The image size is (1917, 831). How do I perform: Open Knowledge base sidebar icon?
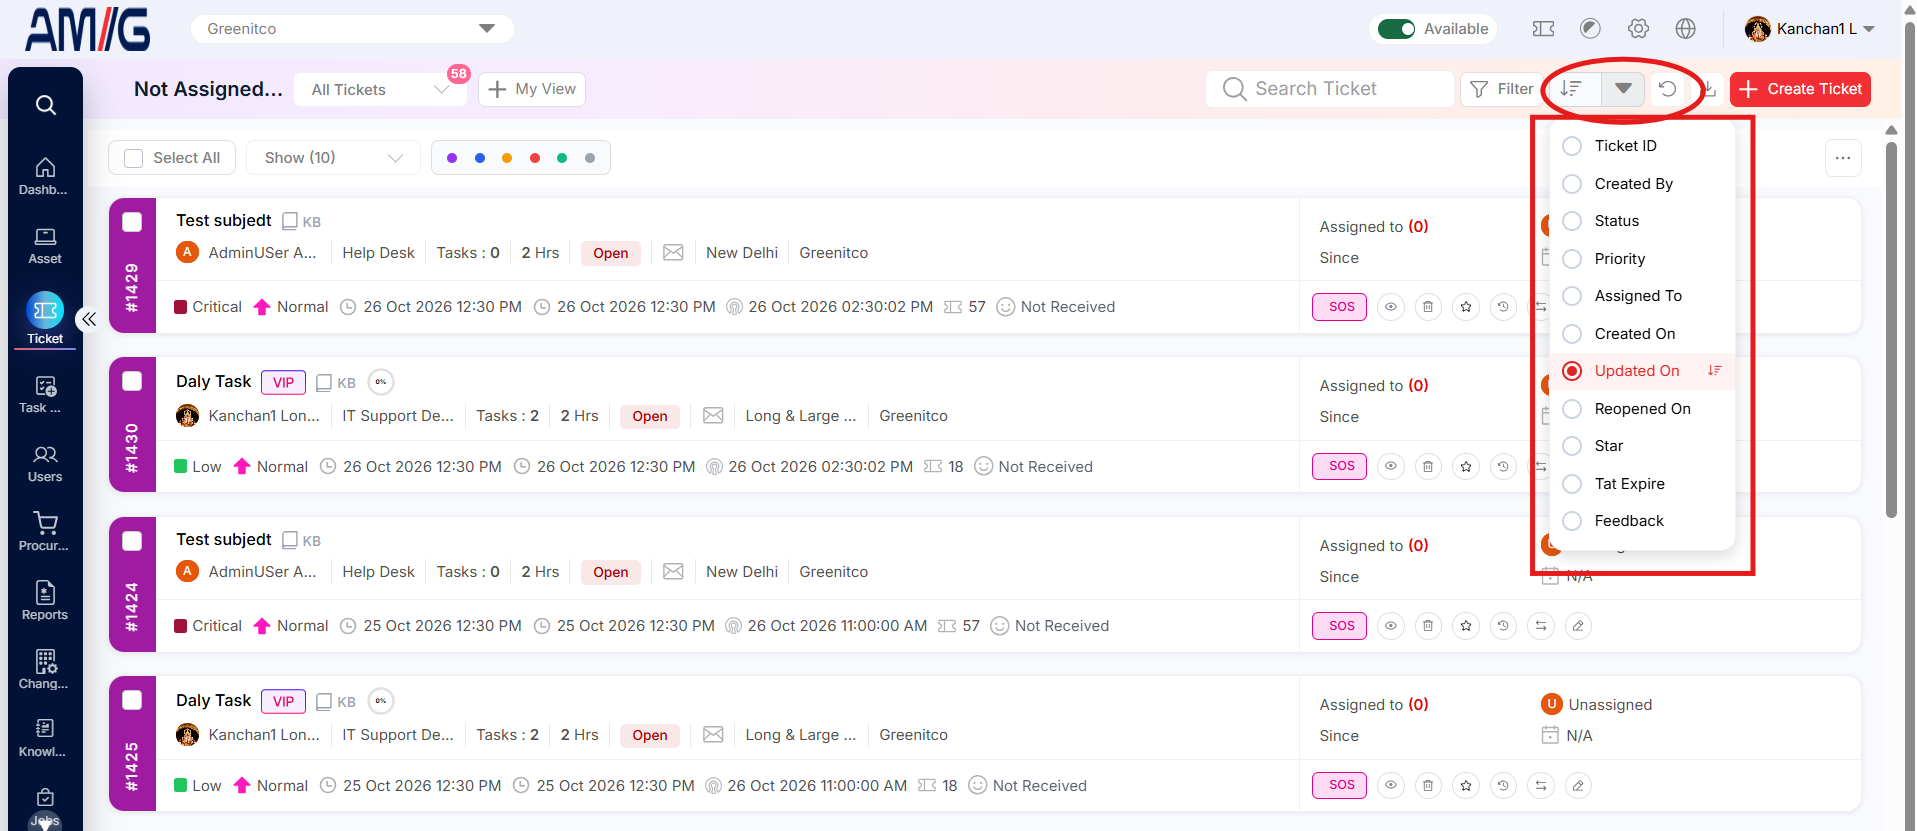click(x=45, y=738)
